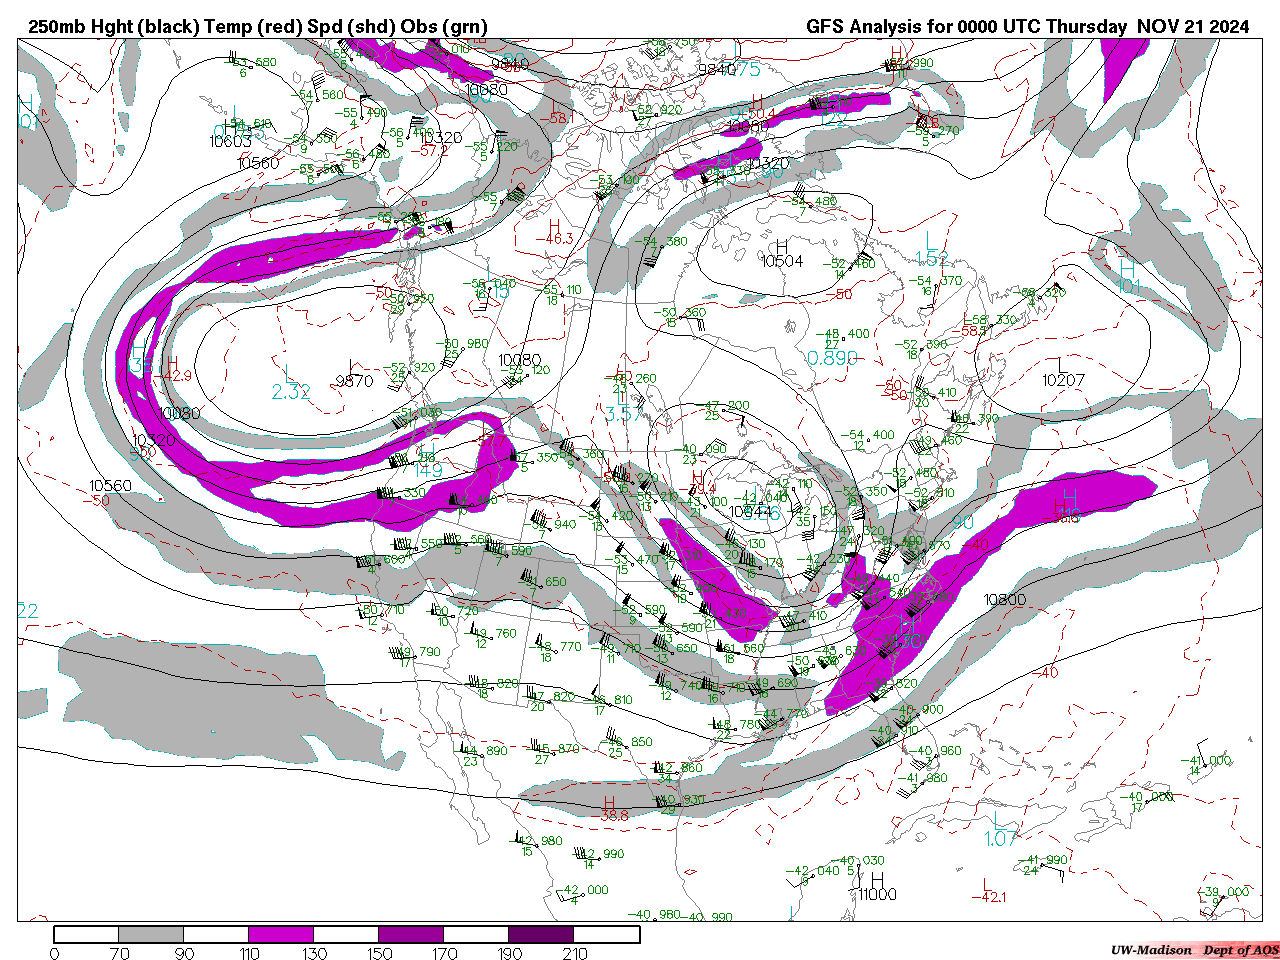This screenshot has width=1280, height=960.
Task: Click the magenta 110–130 legend swatch
Action: tap(281, 934)
